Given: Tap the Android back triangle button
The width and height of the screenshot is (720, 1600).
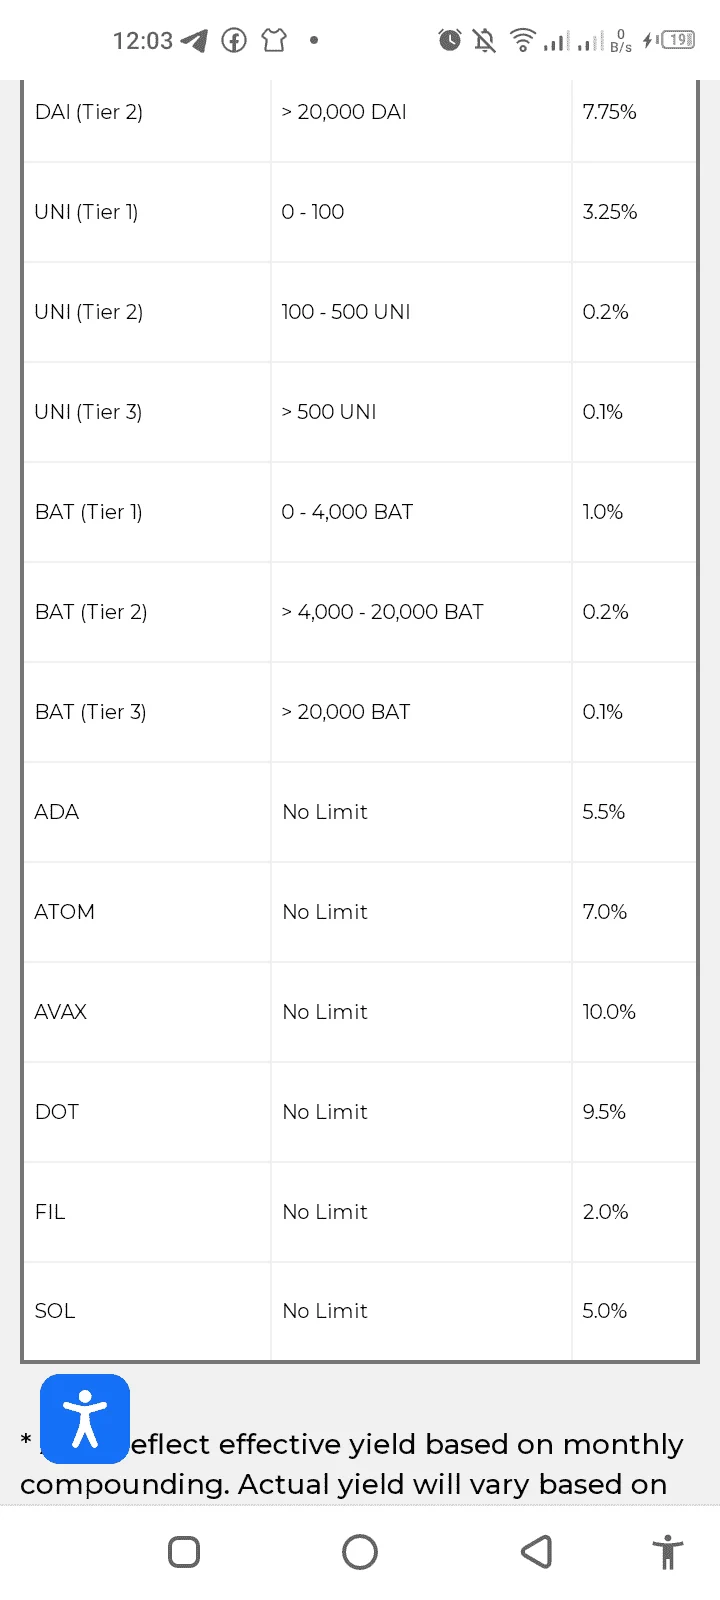Looking at the screenshot, I should coord(537,1552).
